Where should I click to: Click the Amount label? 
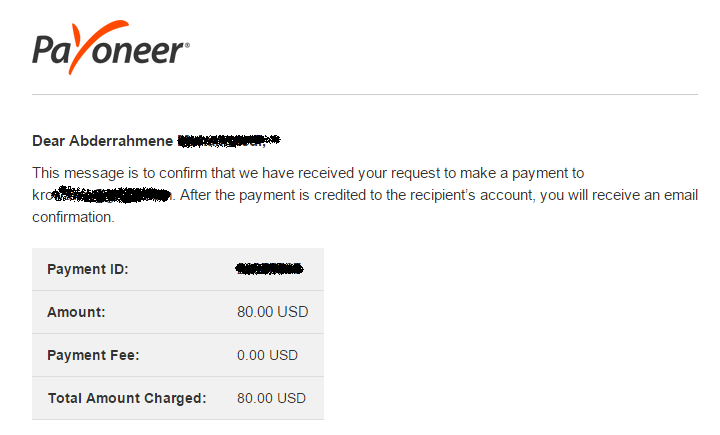coord(76,312)
